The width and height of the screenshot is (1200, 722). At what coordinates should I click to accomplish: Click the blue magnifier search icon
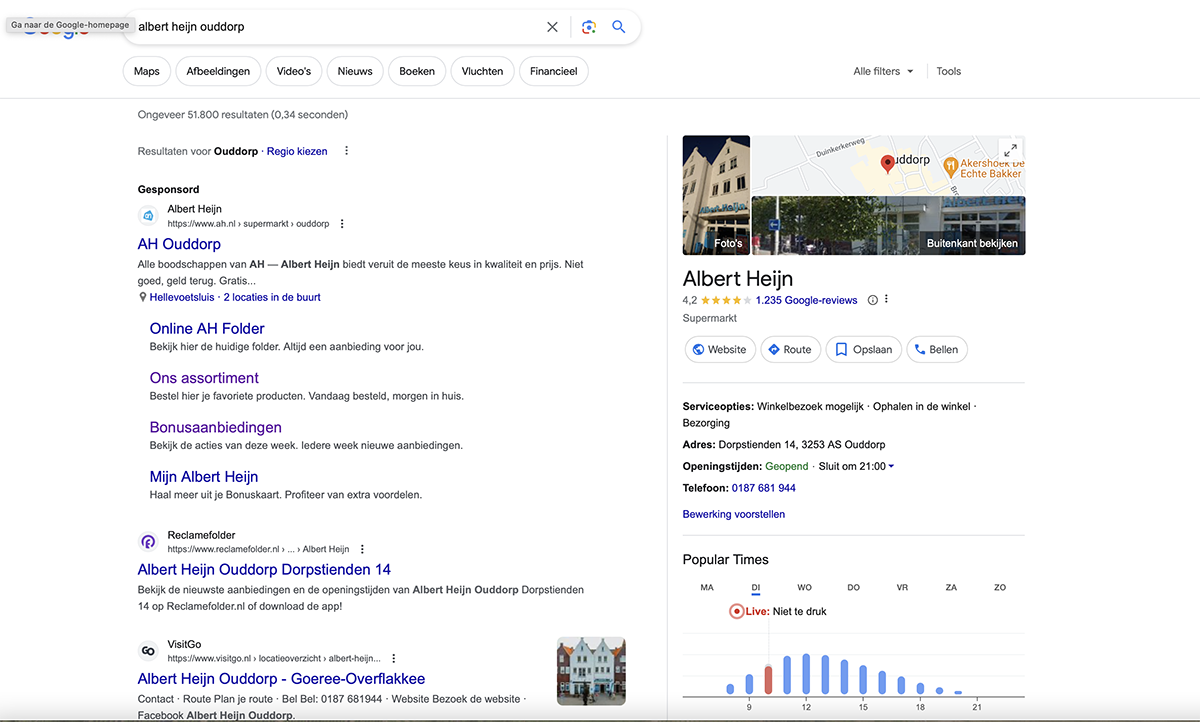point(619,27)
